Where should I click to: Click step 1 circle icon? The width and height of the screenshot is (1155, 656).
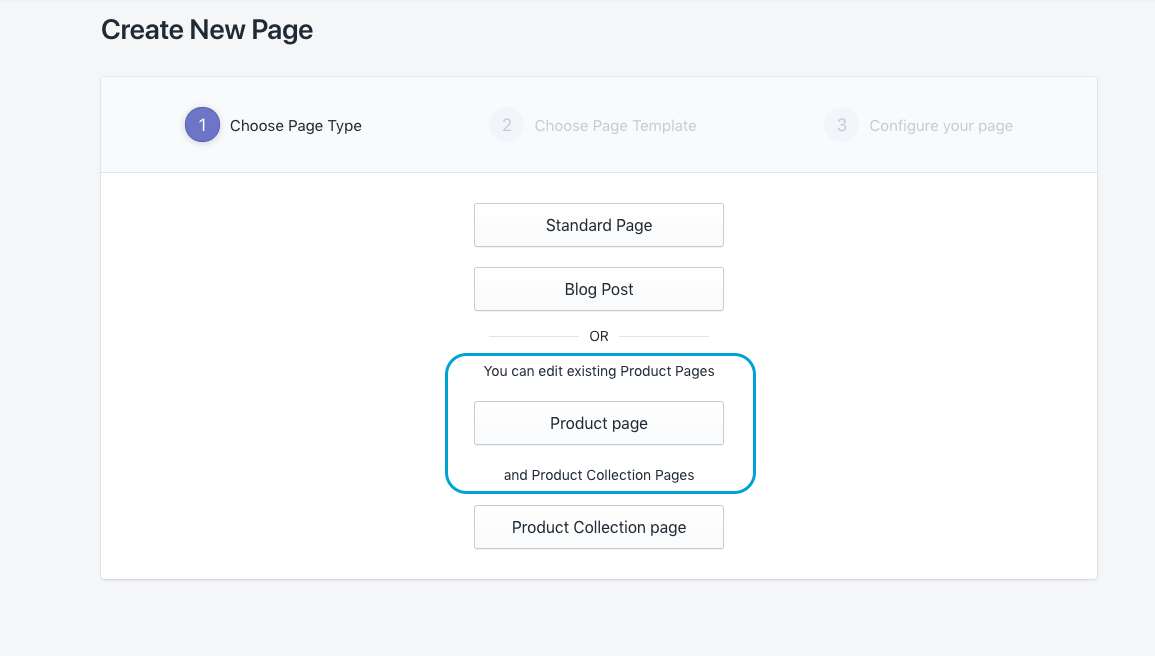203,125
